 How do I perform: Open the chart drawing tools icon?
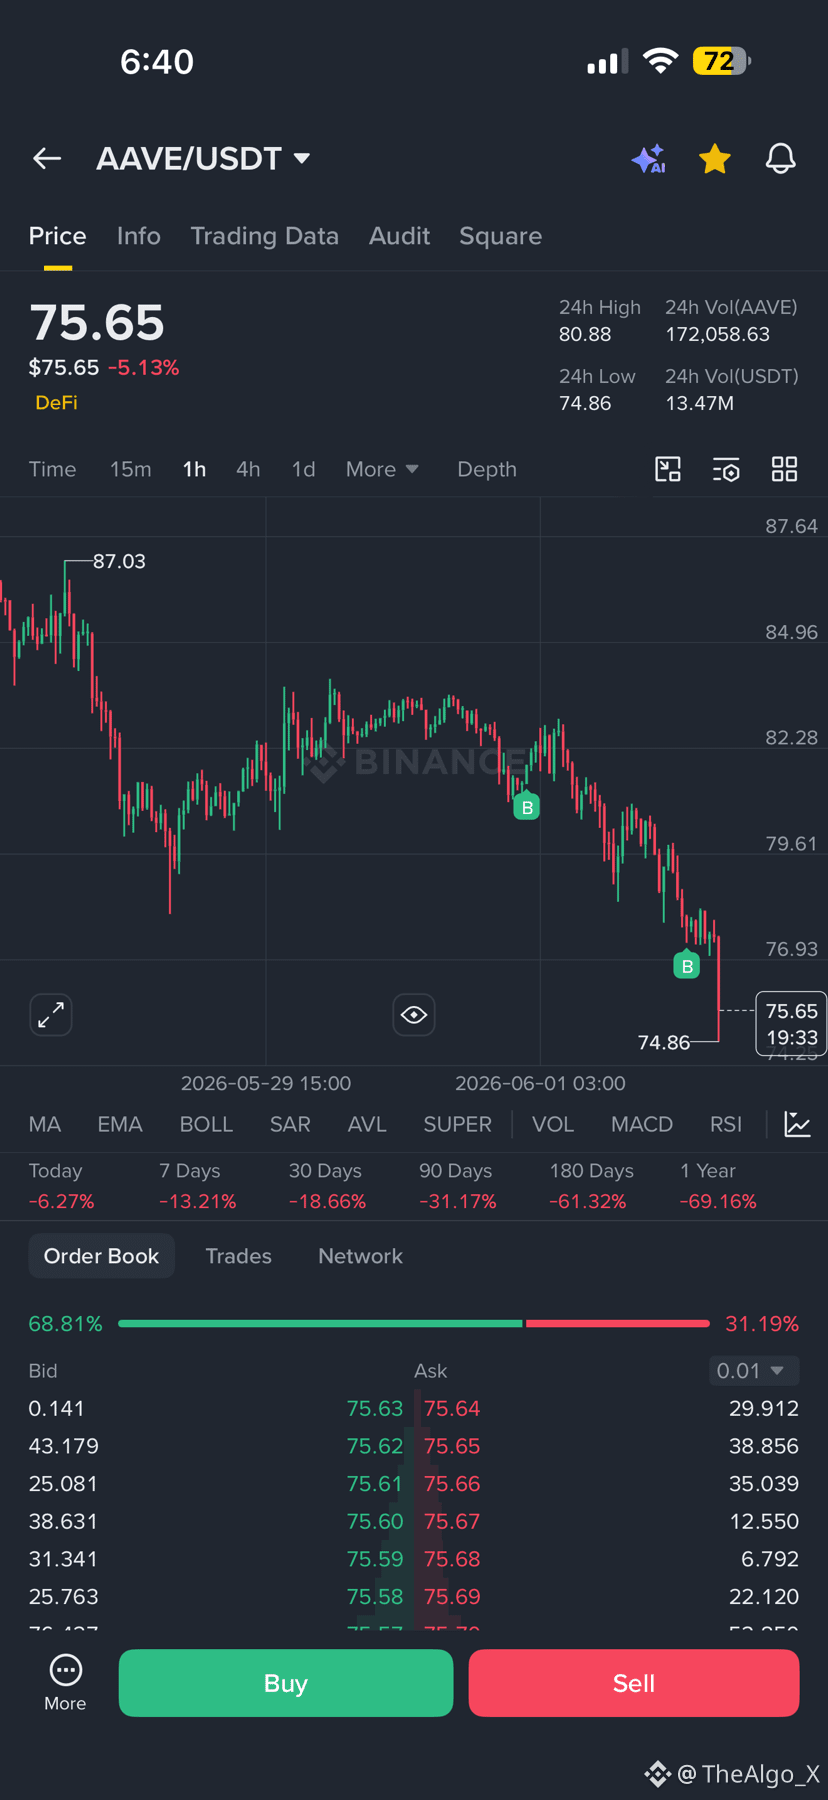668,469
